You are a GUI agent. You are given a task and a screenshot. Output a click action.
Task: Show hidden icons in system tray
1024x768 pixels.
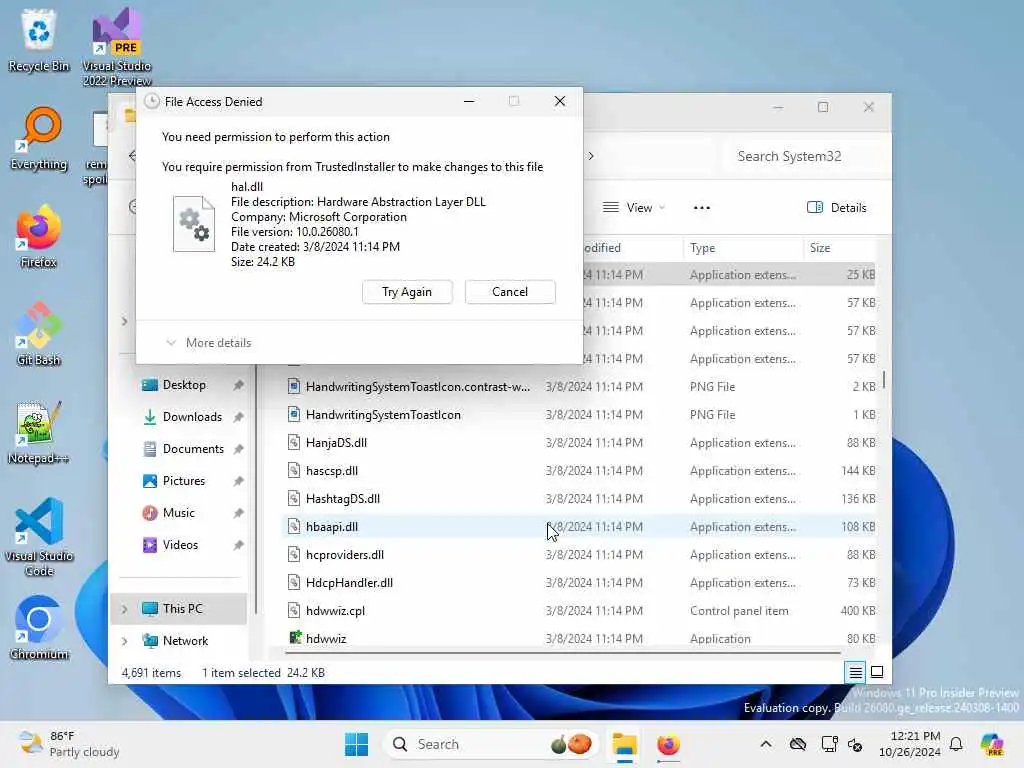click(x=766, y=744)
